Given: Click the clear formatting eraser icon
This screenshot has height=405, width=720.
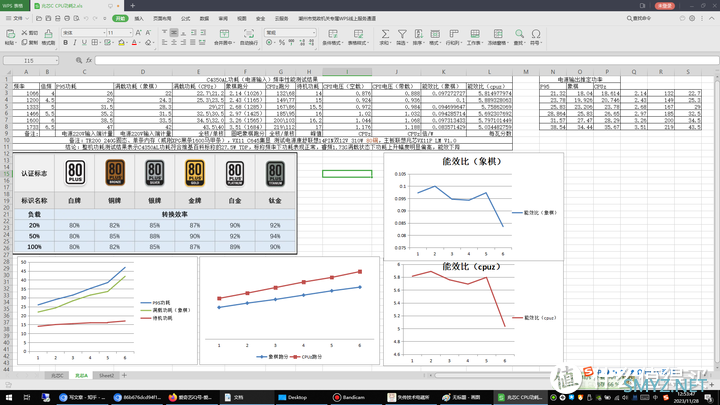Looking at the screenshot, I should (148, 43).
